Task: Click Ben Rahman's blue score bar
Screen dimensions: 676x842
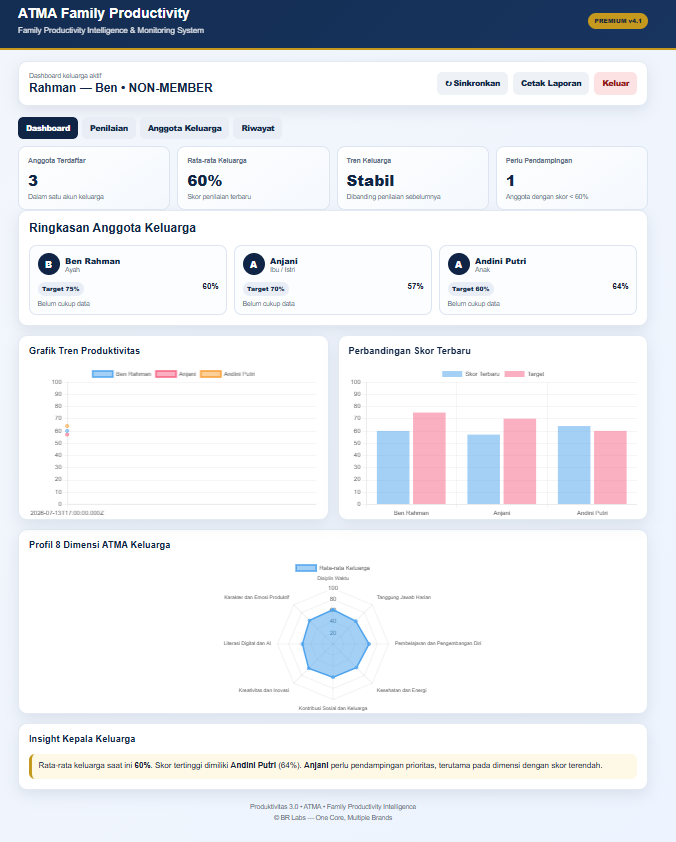Action: point(393,467)
